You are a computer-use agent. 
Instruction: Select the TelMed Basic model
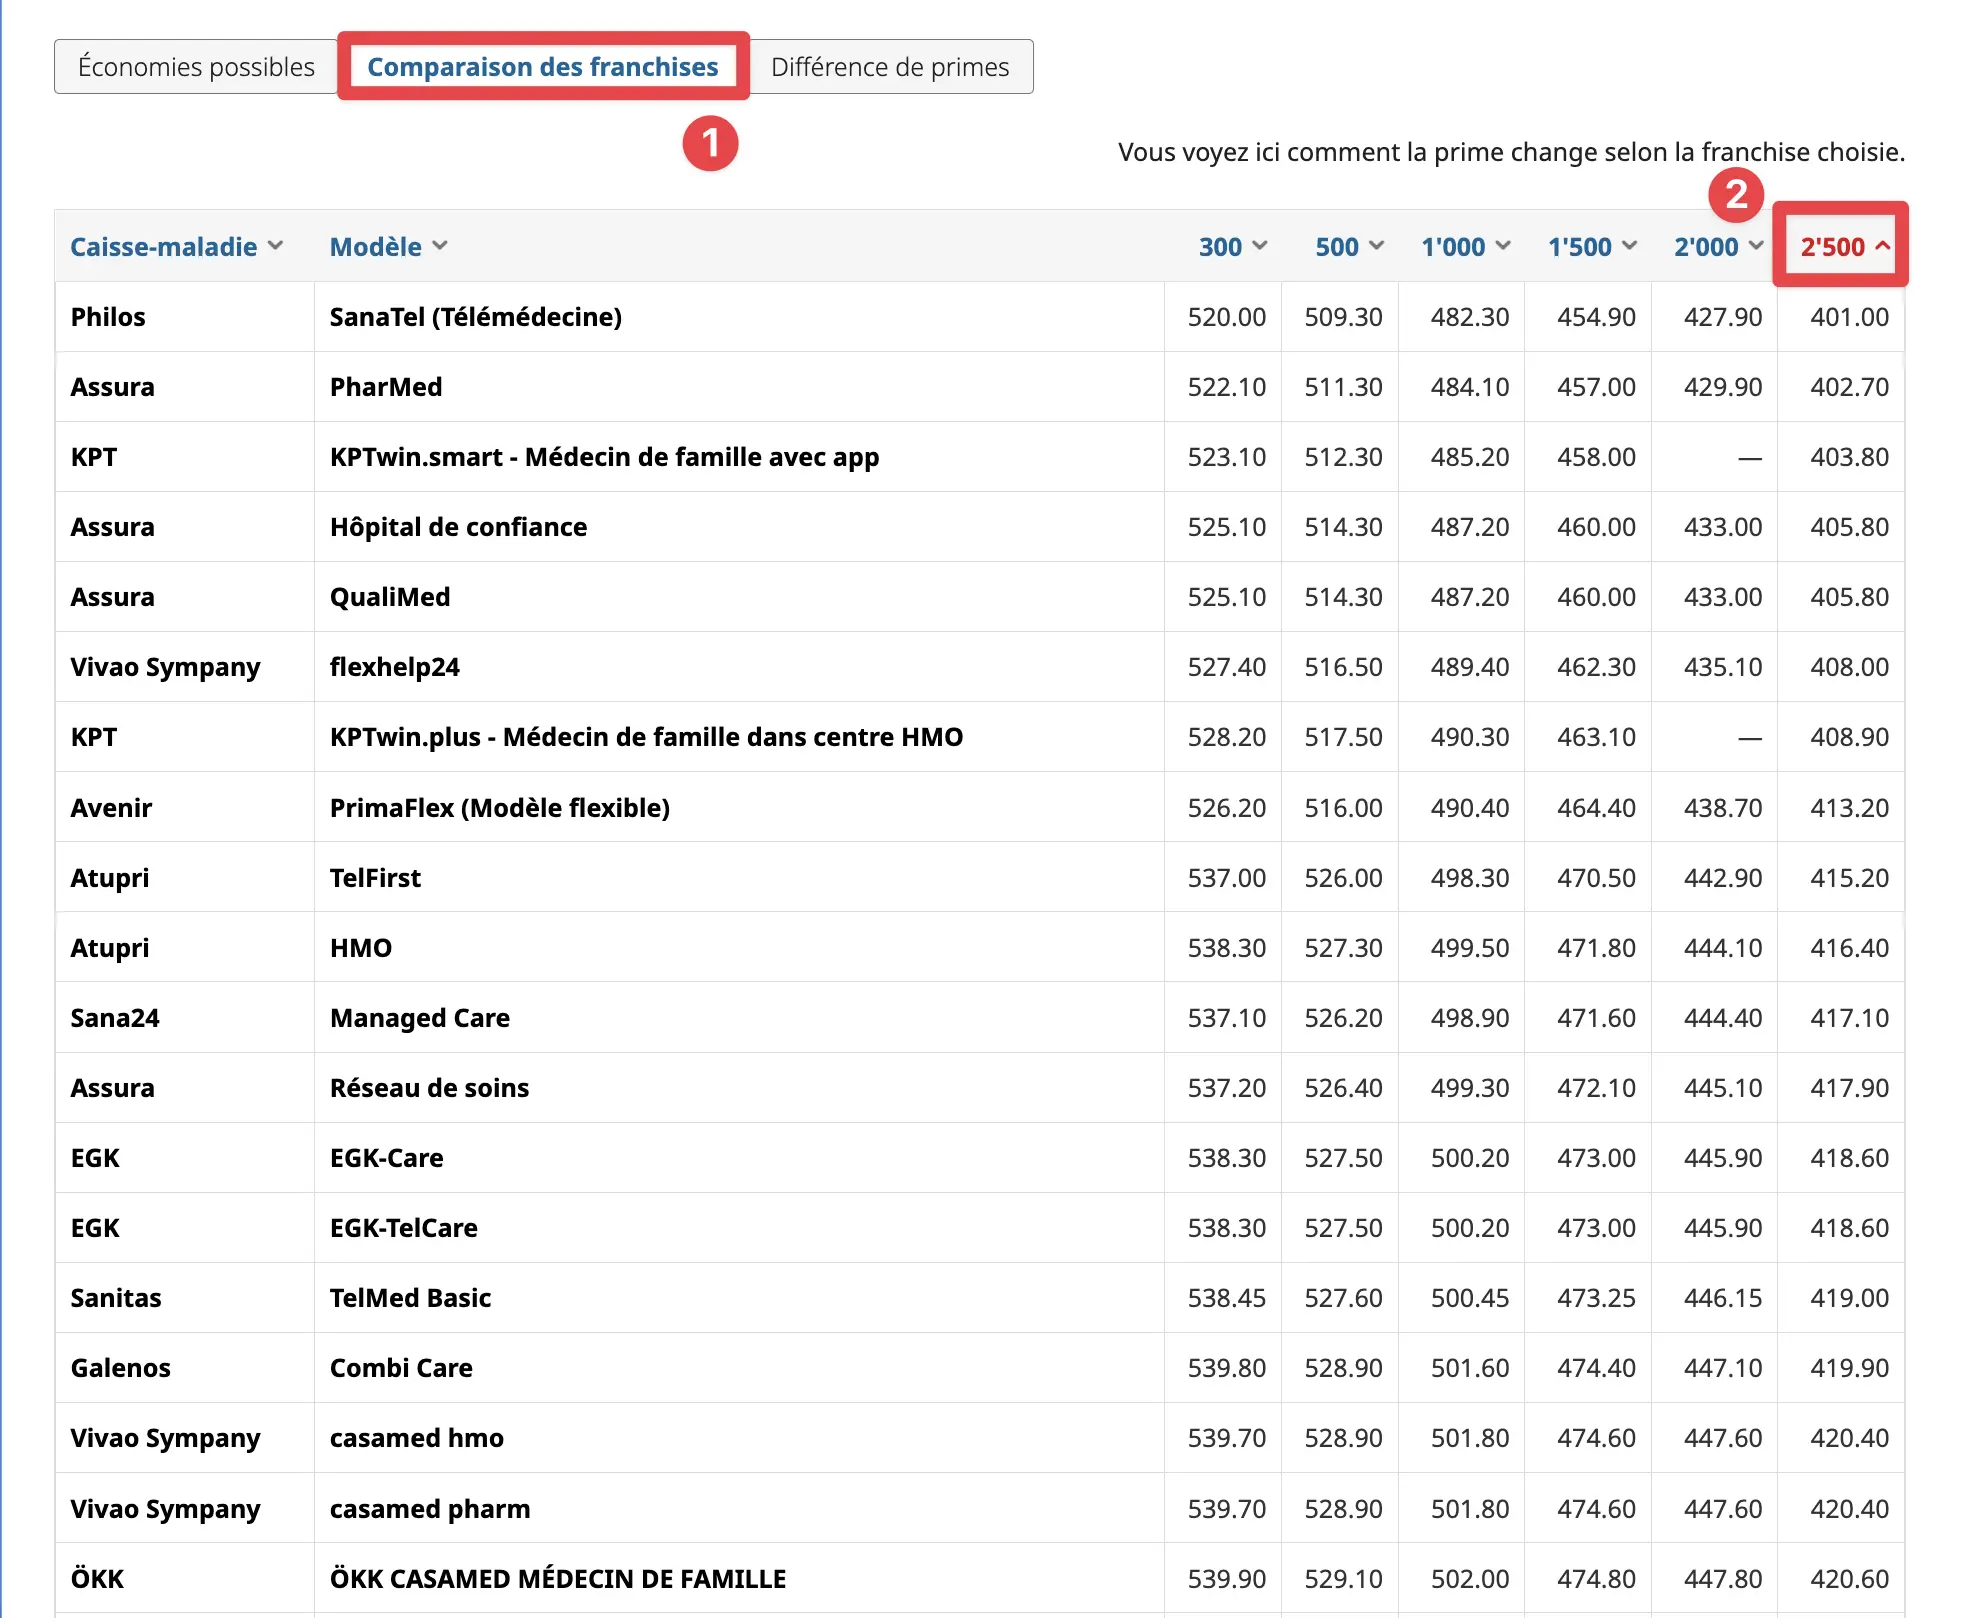[x=411, y=1298]
